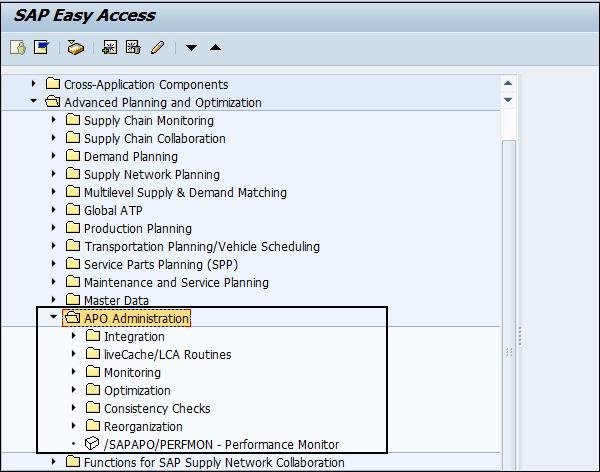
Task: Select the Supply Network Planning entry
Action: (152, 175)
